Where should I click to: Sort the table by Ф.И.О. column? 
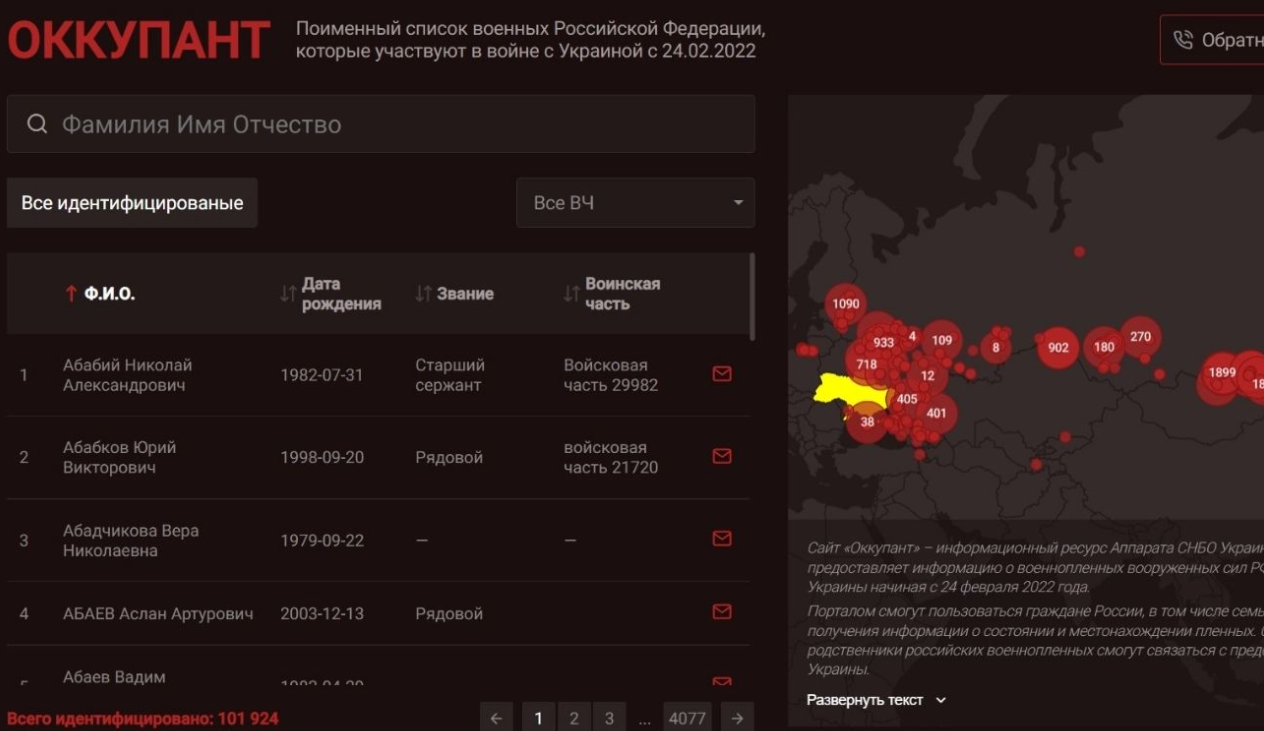click(x=109, y=294)
